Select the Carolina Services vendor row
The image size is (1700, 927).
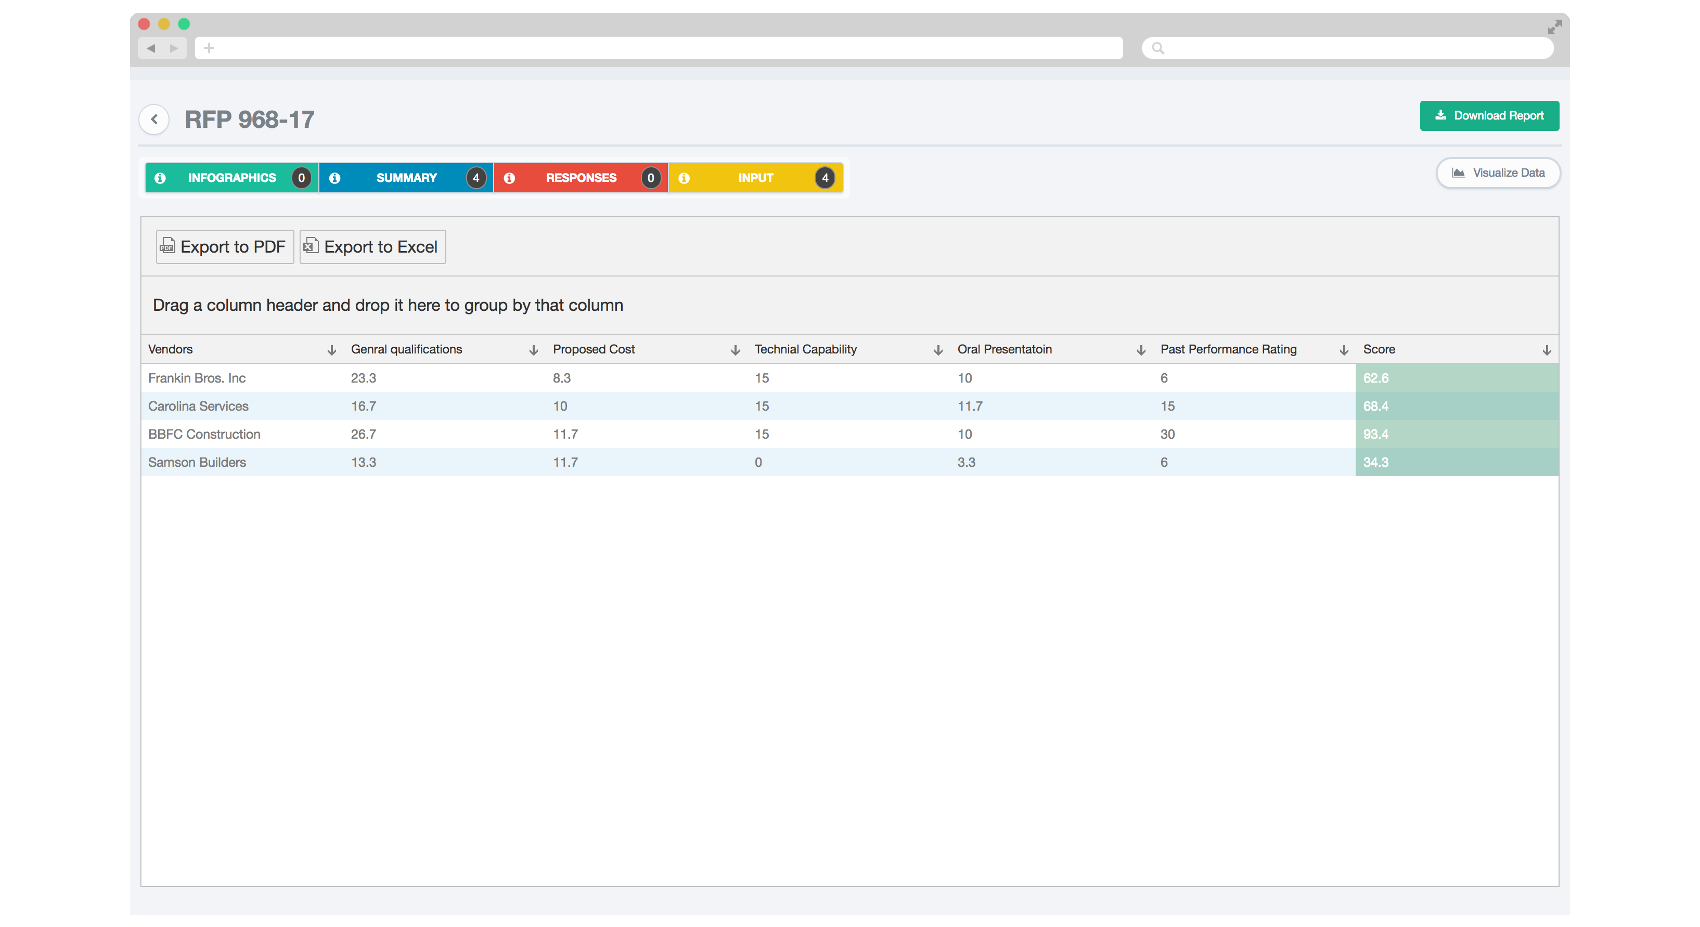850,406
